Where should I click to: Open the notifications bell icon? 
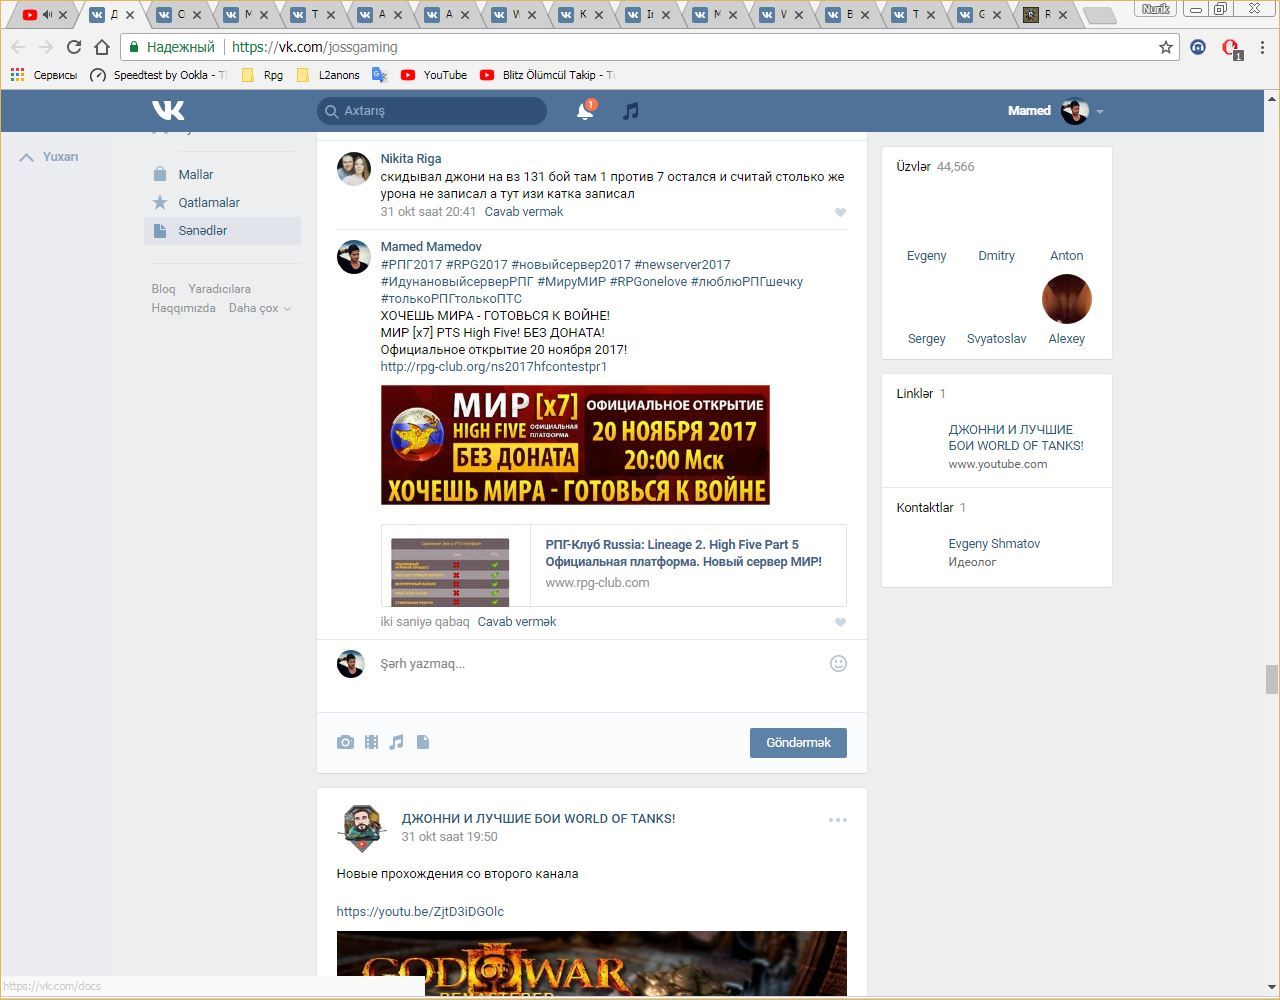(x=585, y=111)
